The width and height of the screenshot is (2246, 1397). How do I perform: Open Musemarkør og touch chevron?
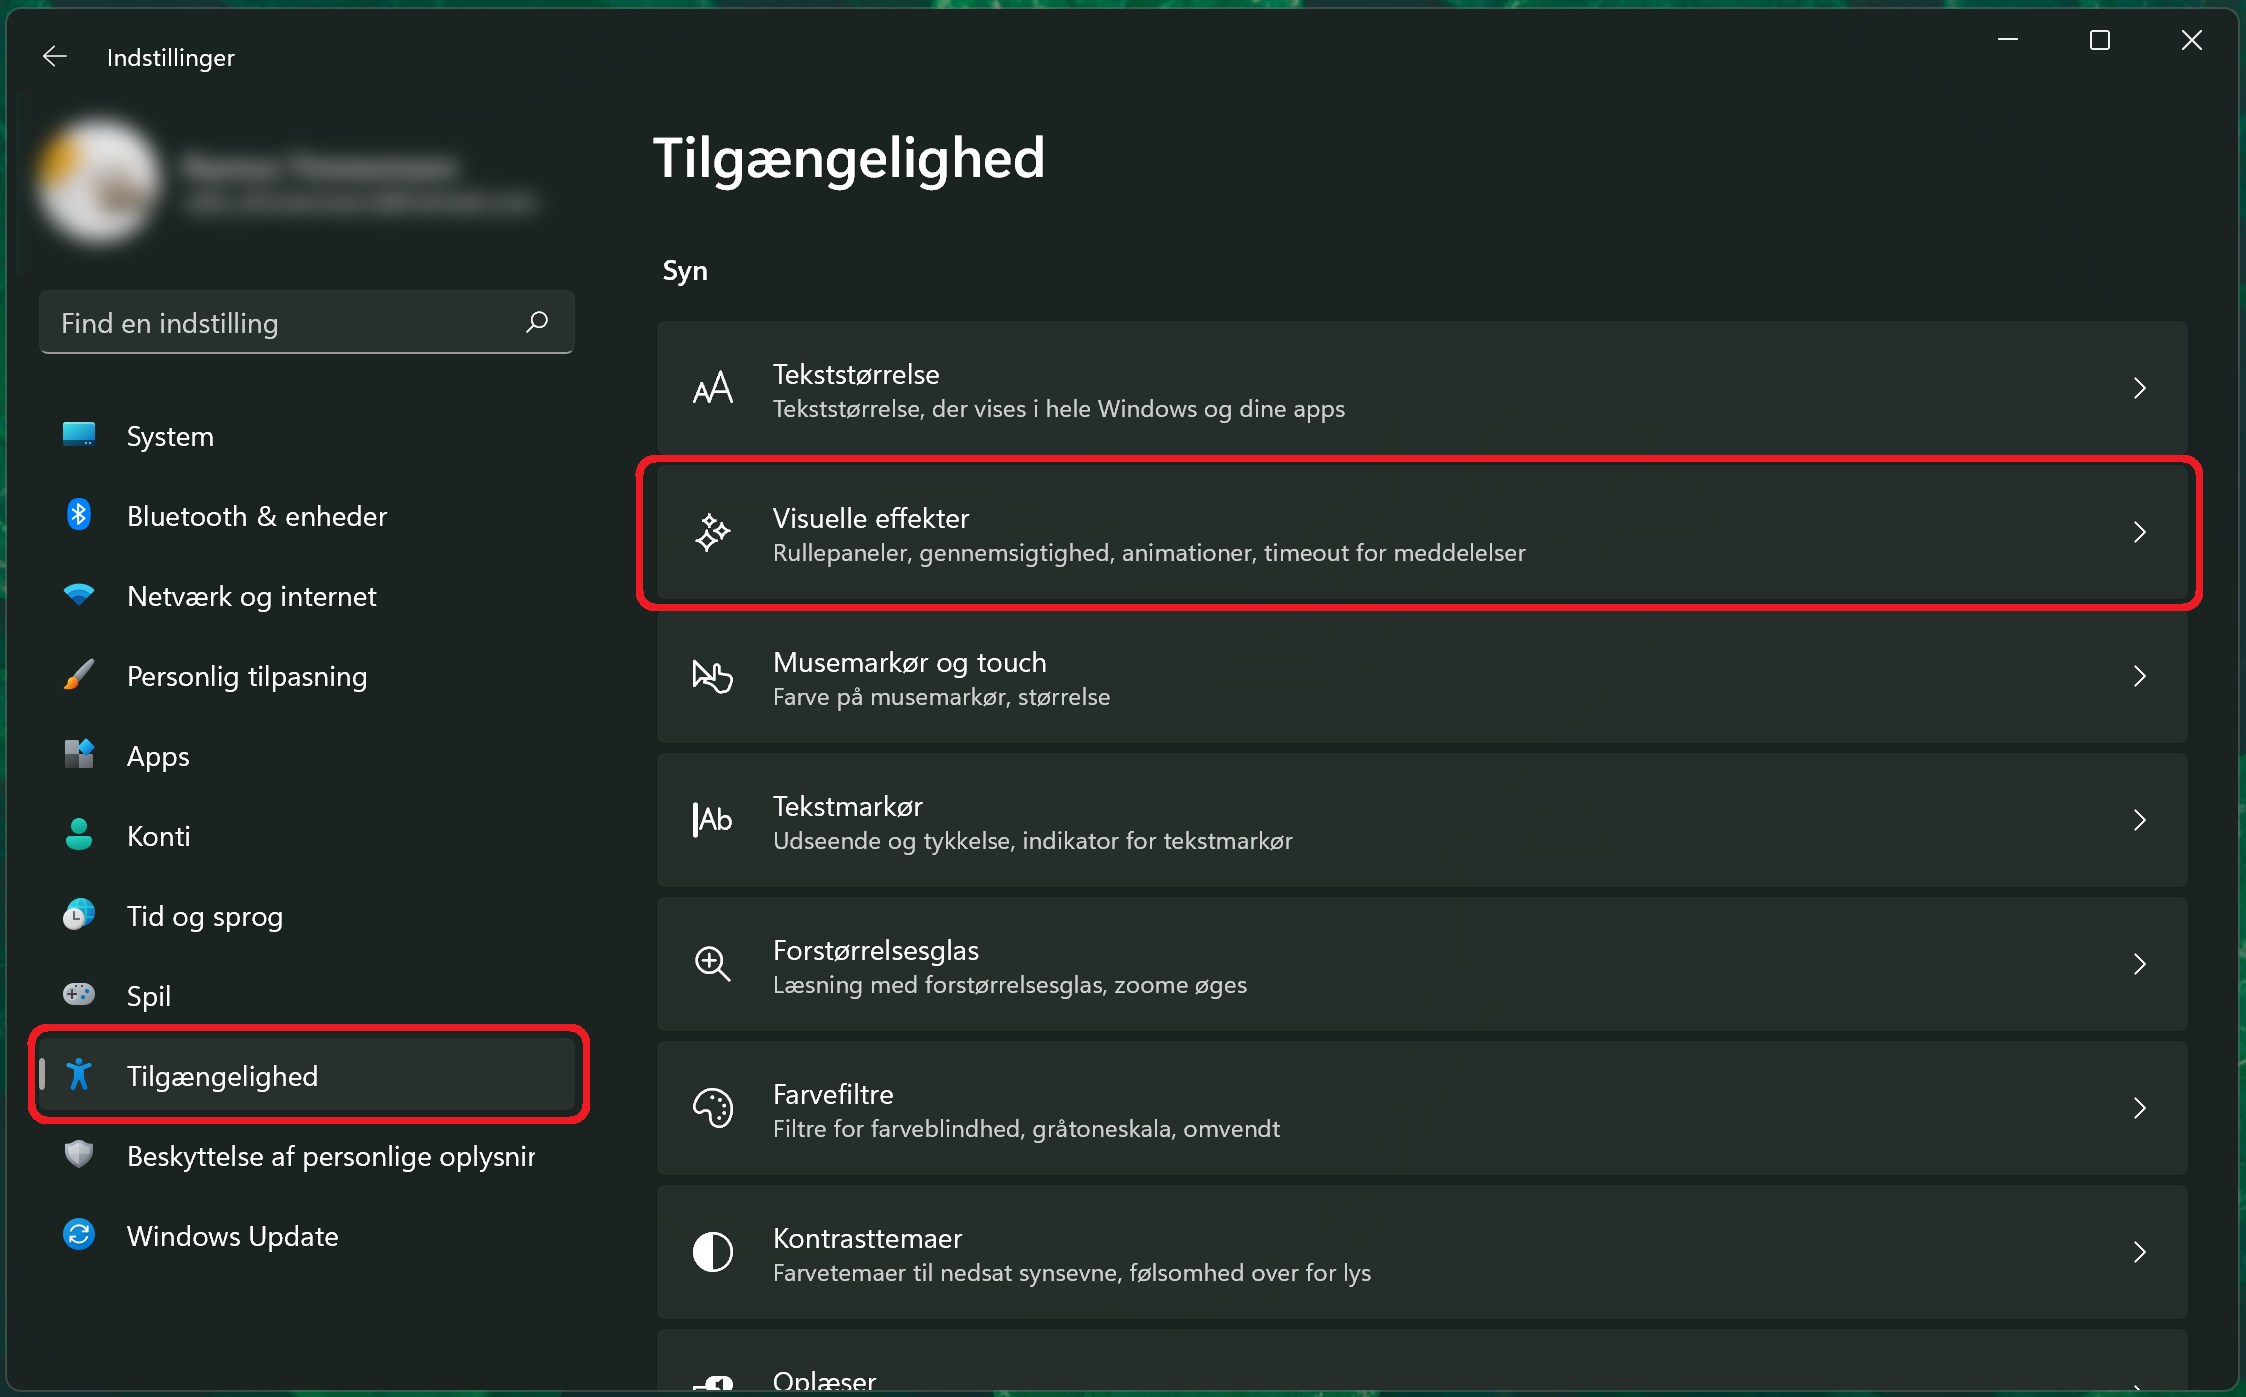click(2140, 676)
